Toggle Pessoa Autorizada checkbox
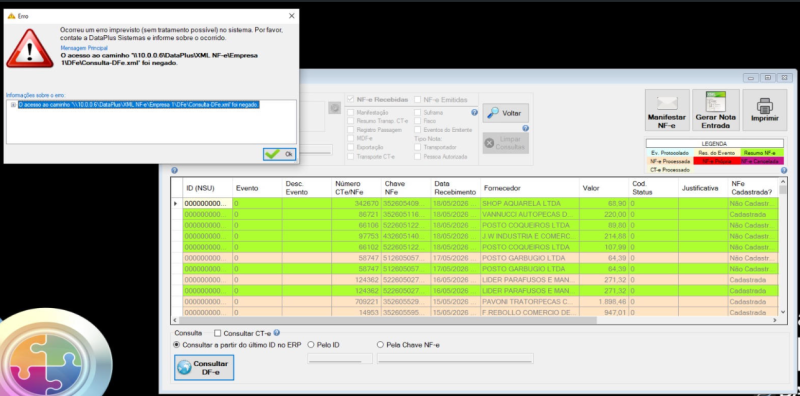This screenshot has width=800, height=396. pyautogui.click(x=418, y=156)
